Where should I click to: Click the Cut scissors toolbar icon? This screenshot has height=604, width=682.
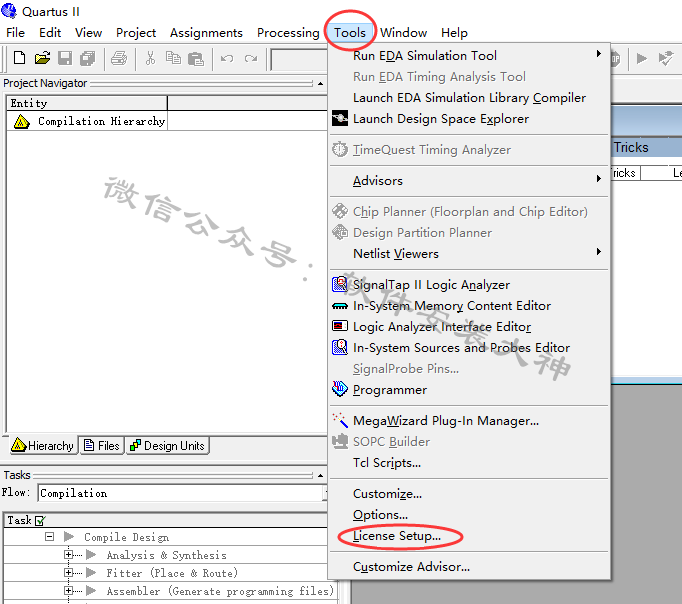pos(150,58)
